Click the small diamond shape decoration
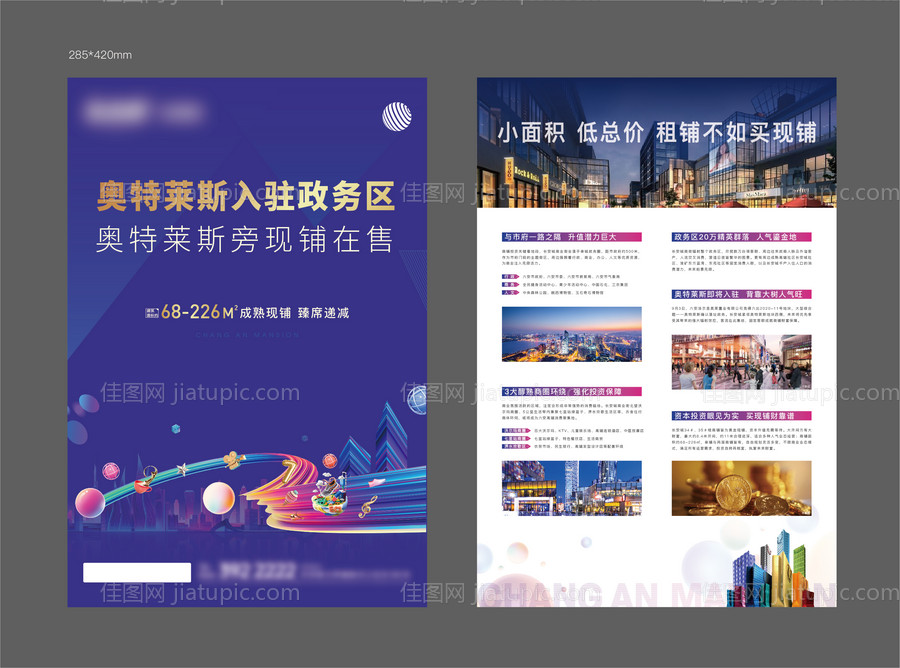The height and width of the screenshot is (668, 900). [x=175, y=430]
